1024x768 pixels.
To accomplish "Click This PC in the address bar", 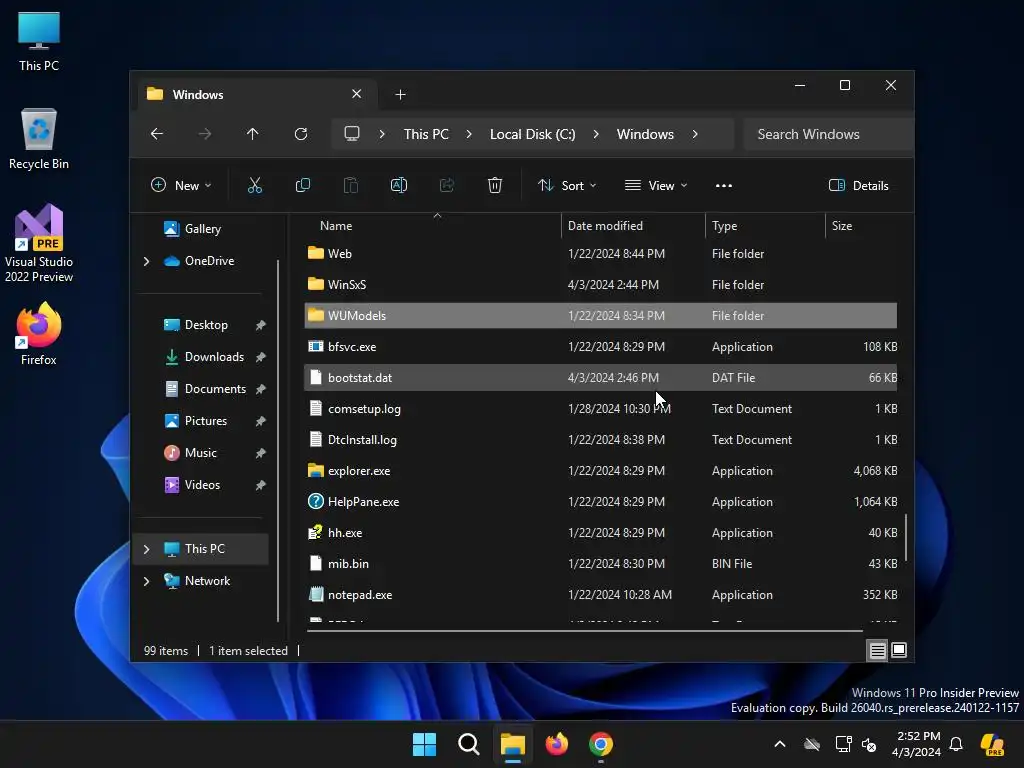I will 426,134.
